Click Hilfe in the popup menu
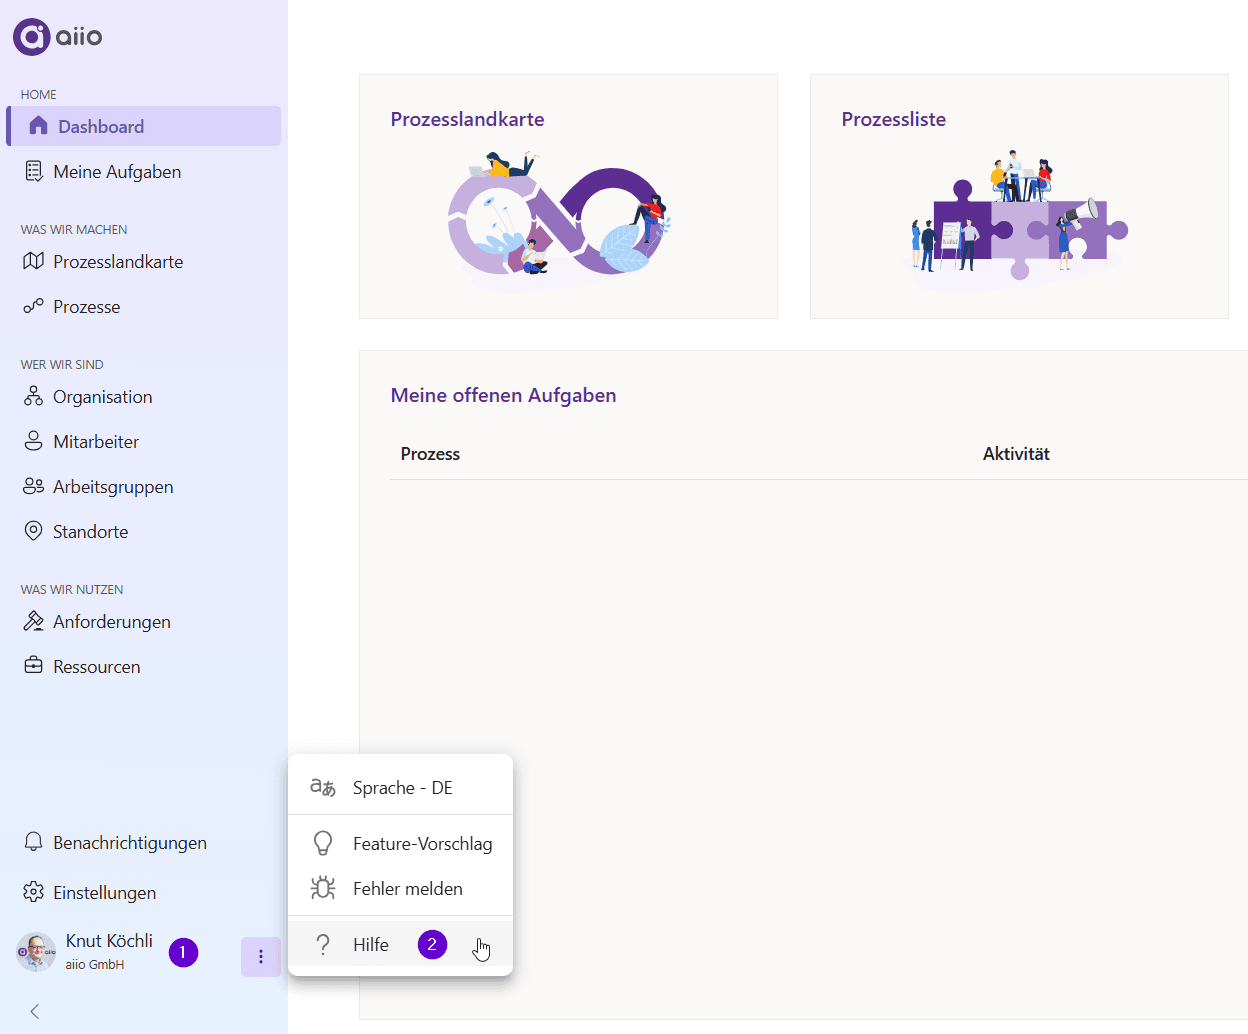 click(x=400, y=944)
